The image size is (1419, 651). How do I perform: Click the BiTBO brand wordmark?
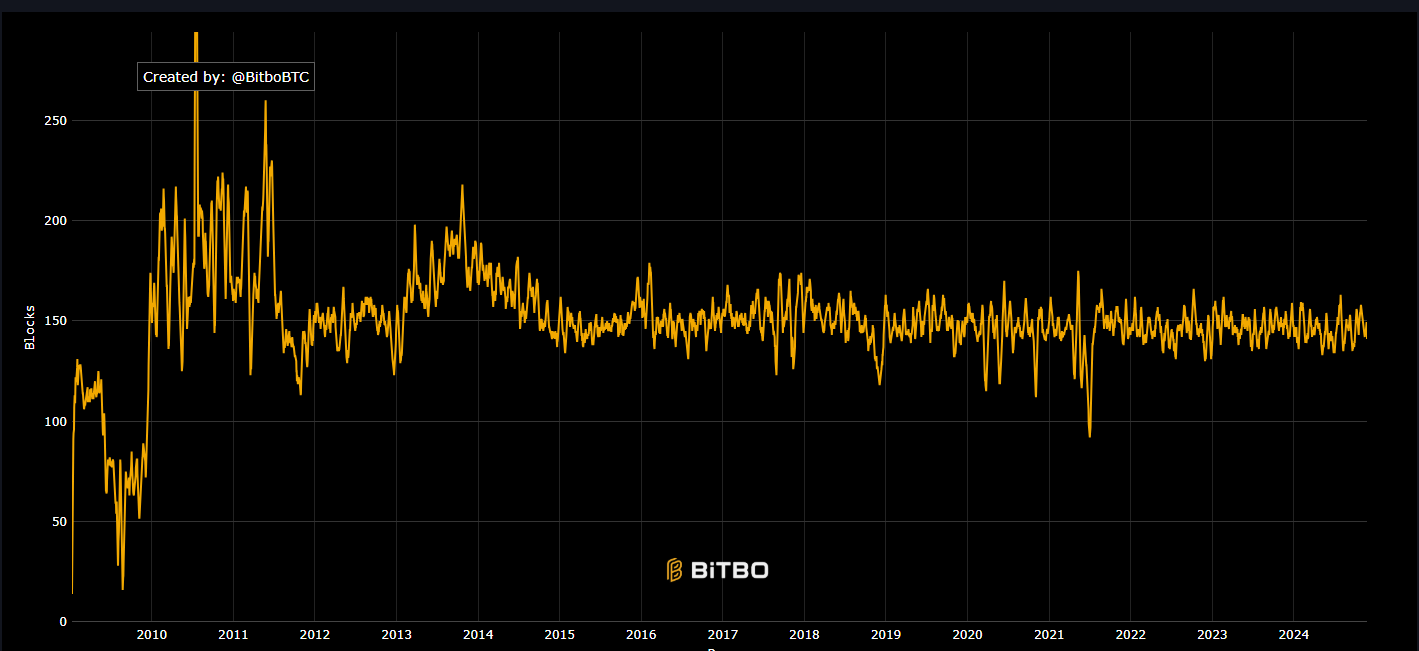[730, 570]
